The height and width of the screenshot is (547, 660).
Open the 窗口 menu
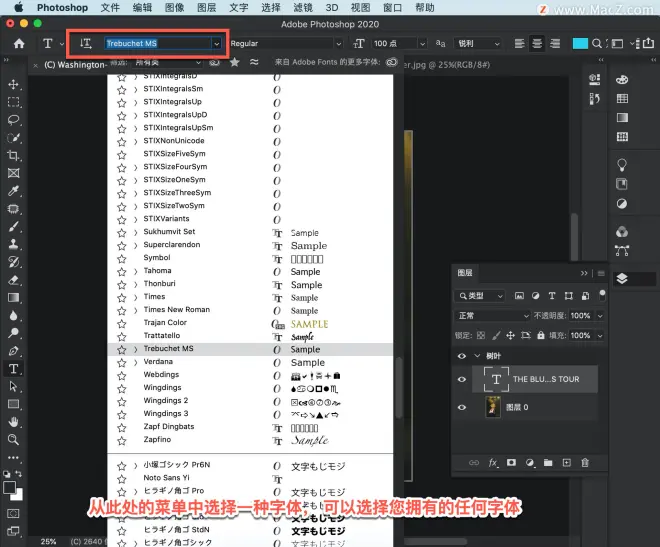click(x=392, y=8)
